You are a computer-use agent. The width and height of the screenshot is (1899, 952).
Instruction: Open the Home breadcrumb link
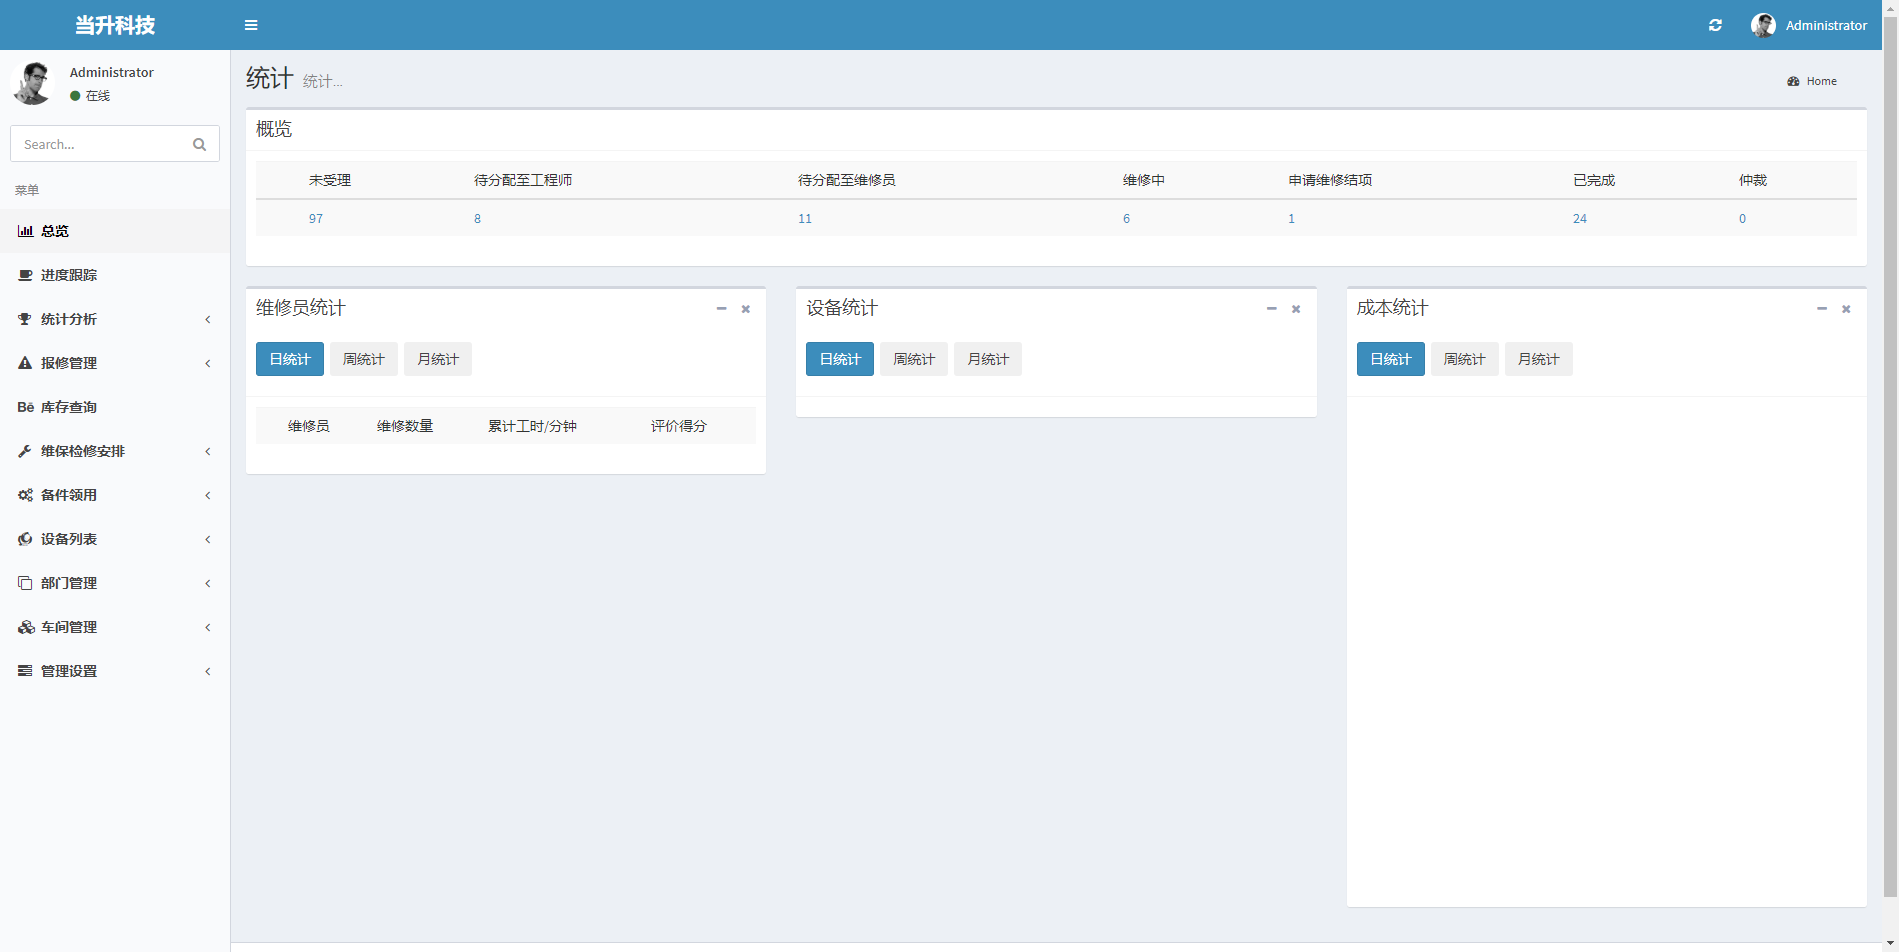pyautogui.click(x=1821, y=81)
